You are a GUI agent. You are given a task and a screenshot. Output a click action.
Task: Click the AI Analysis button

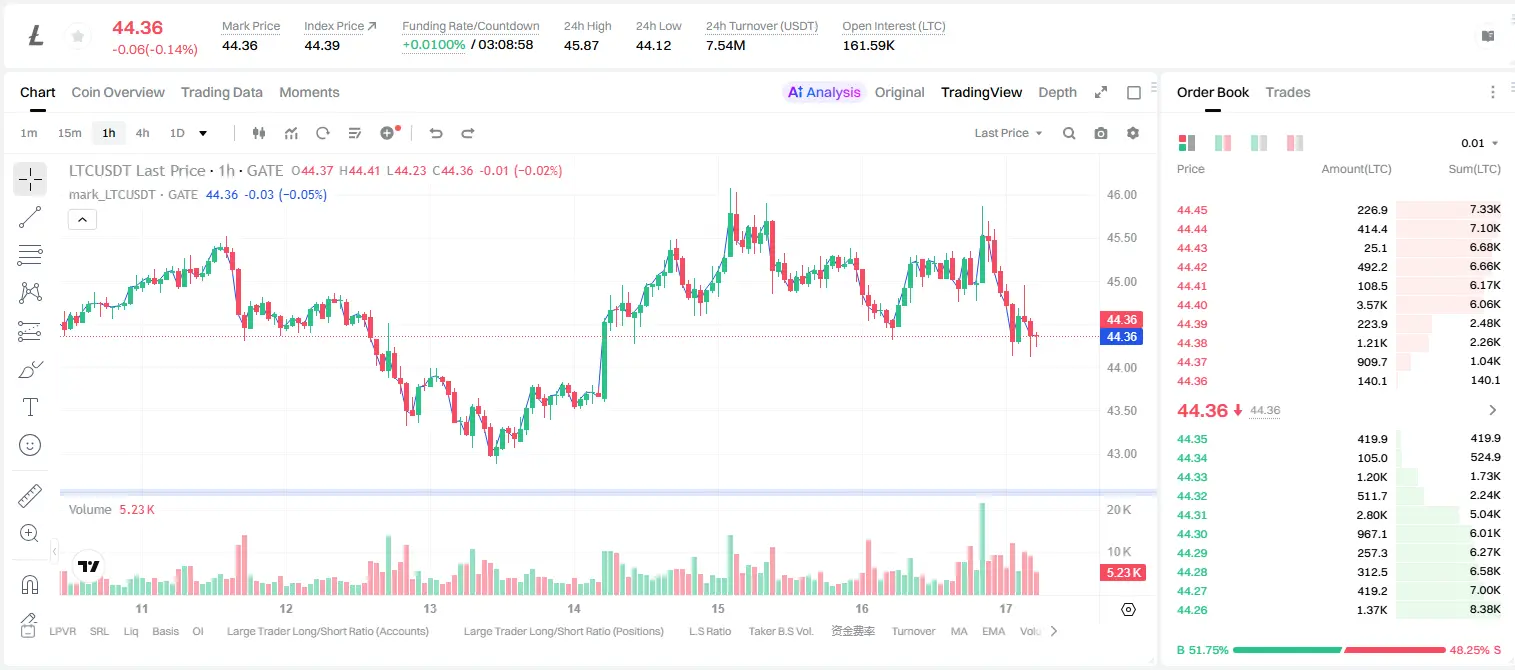click(x=823, y=92)
